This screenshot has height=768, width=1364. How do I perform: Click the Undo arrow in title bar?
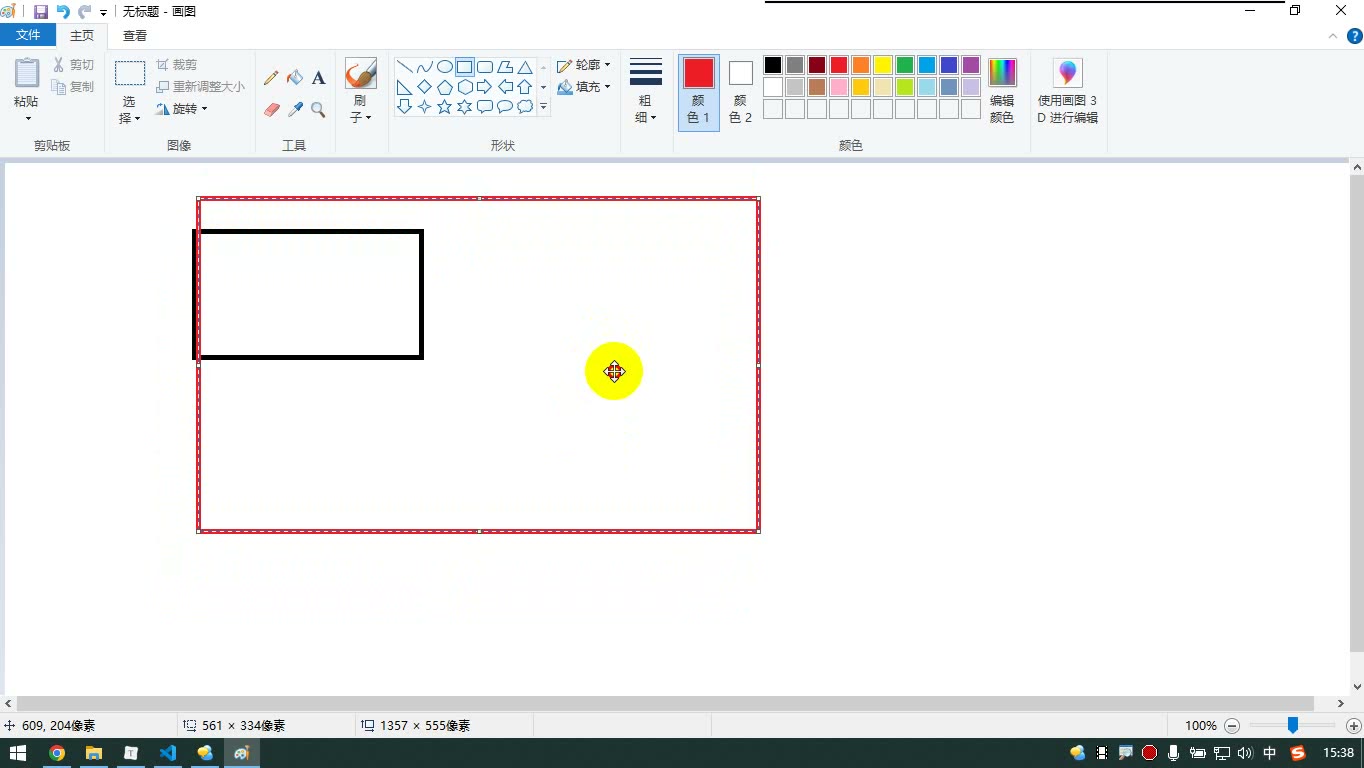[x=62, y=11]
